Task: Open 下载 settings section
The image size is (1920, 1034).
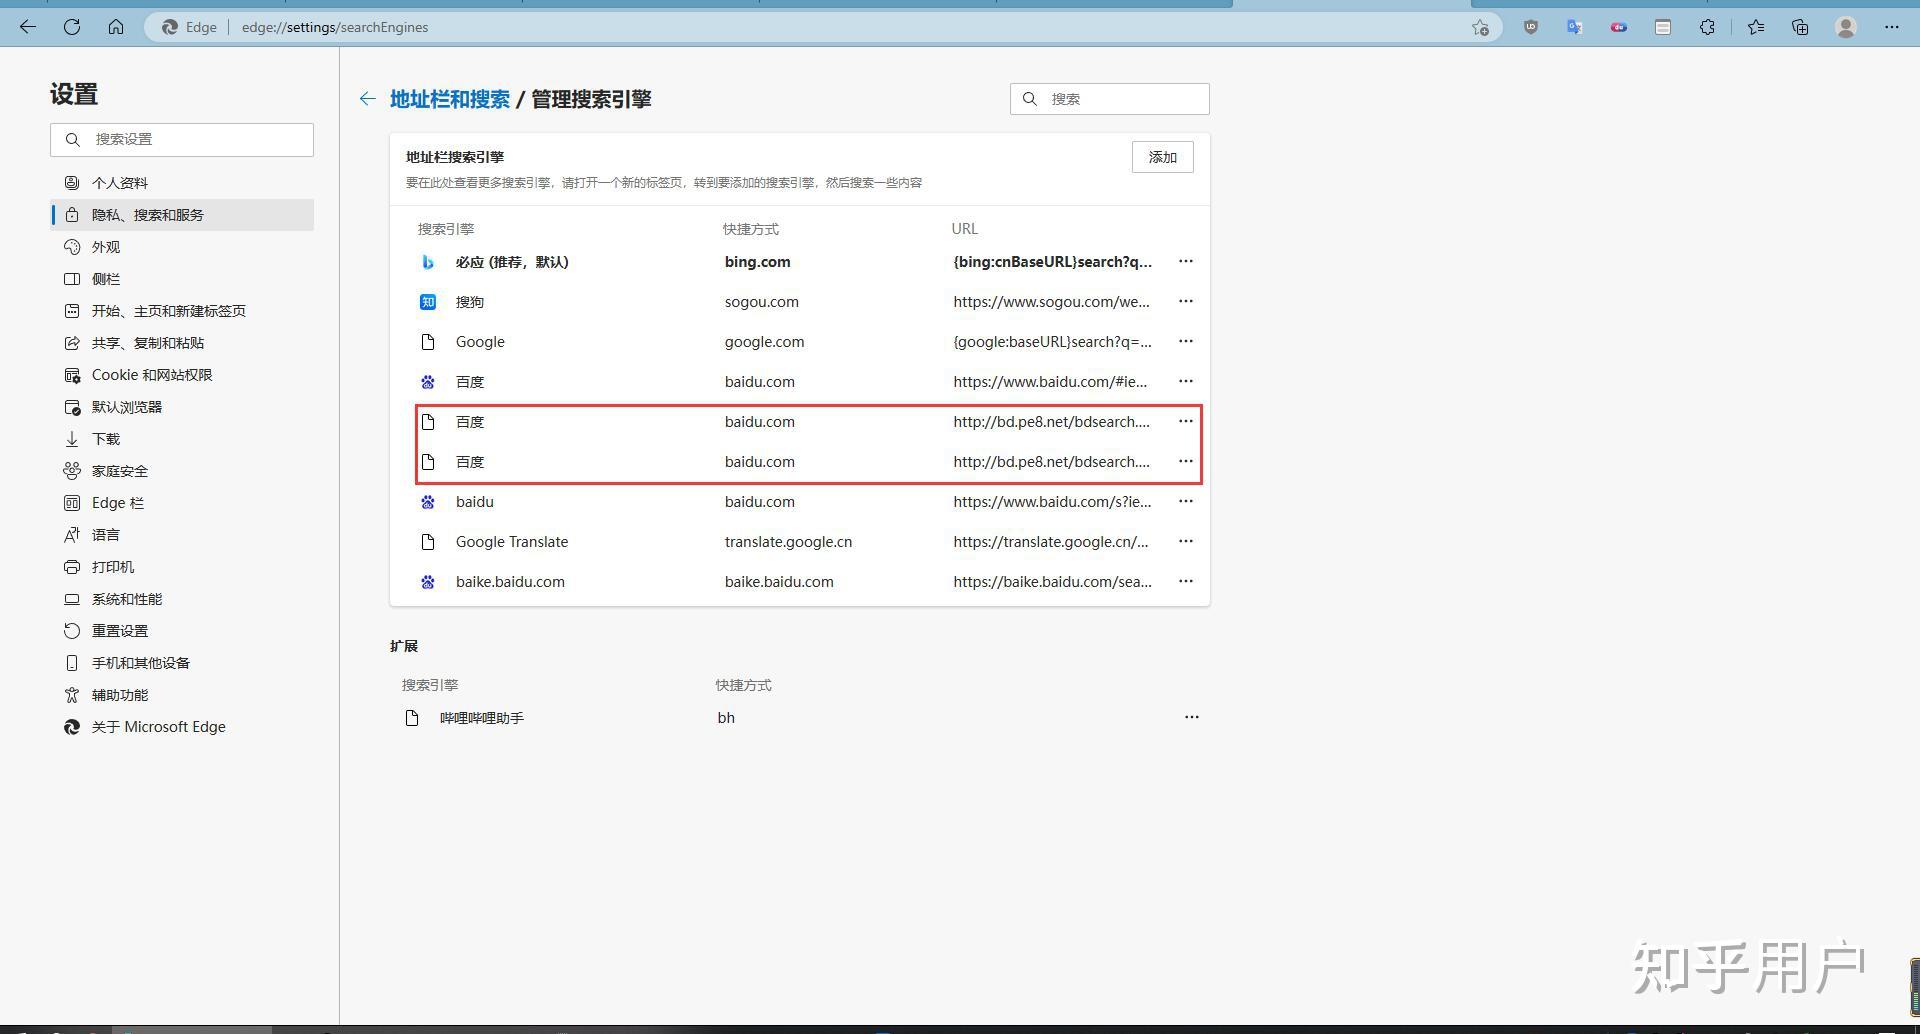Action: 182,439
